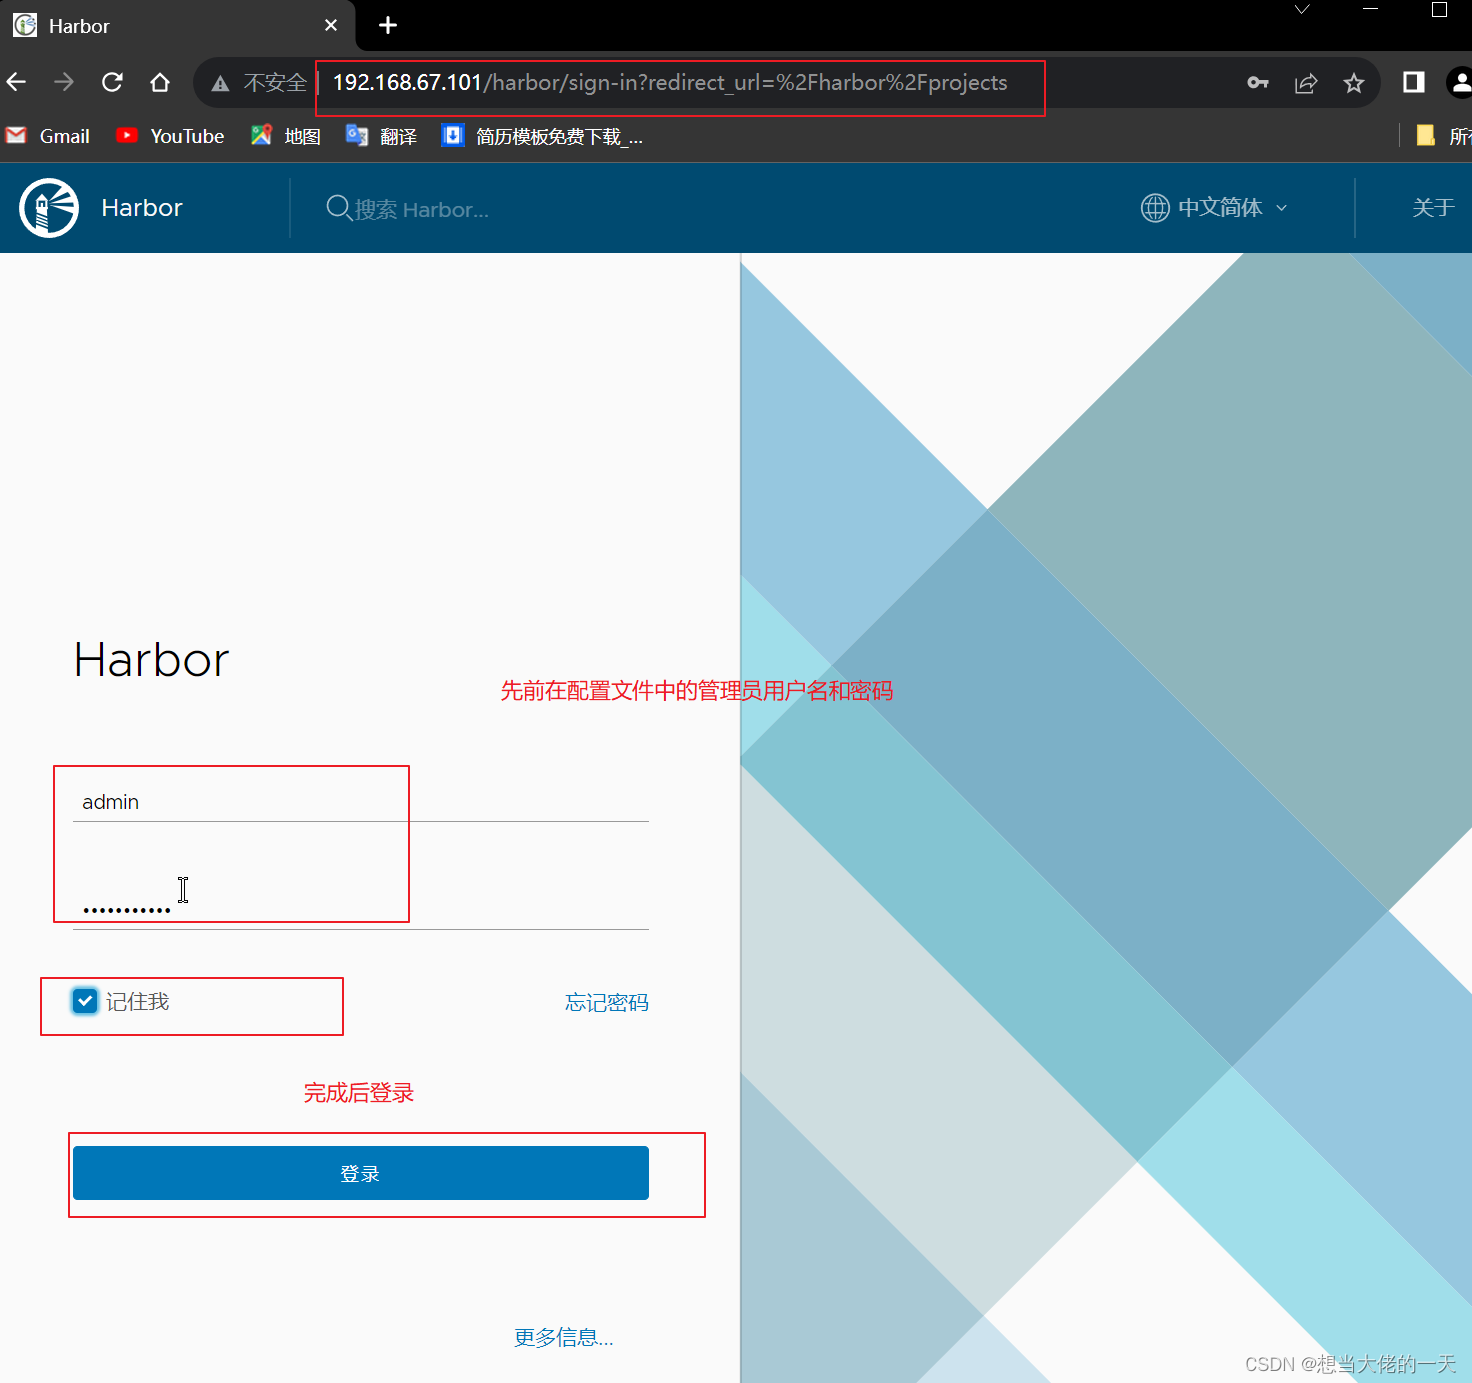Click the browser forward arrow
Image resolution: width=1472 pixels, height=1383 pixels.
coord(64,82)
